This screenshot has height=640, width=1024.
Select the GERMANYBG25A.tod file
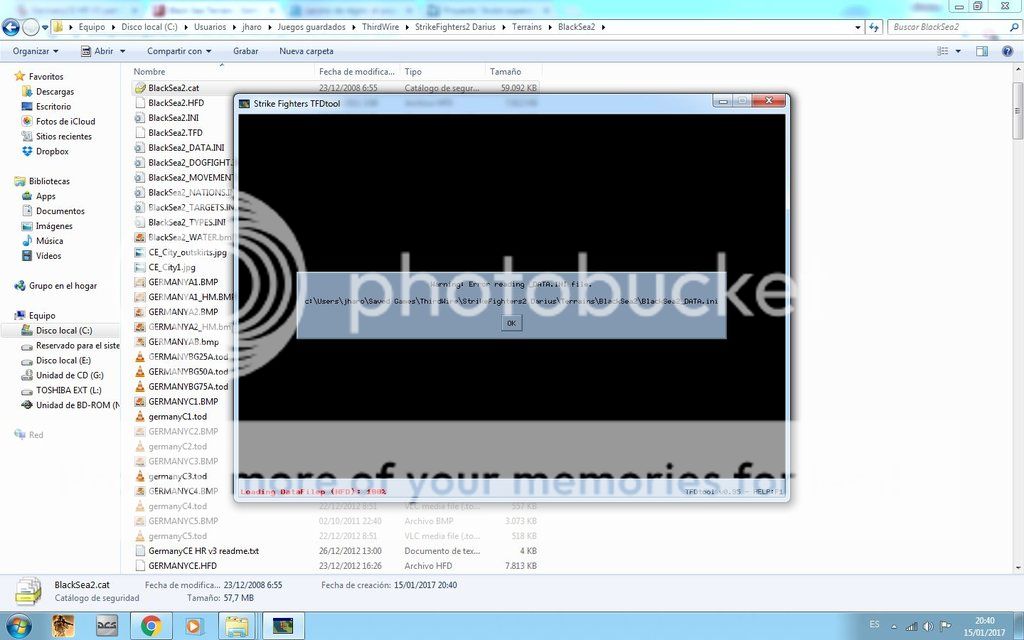tap(188, 357)
